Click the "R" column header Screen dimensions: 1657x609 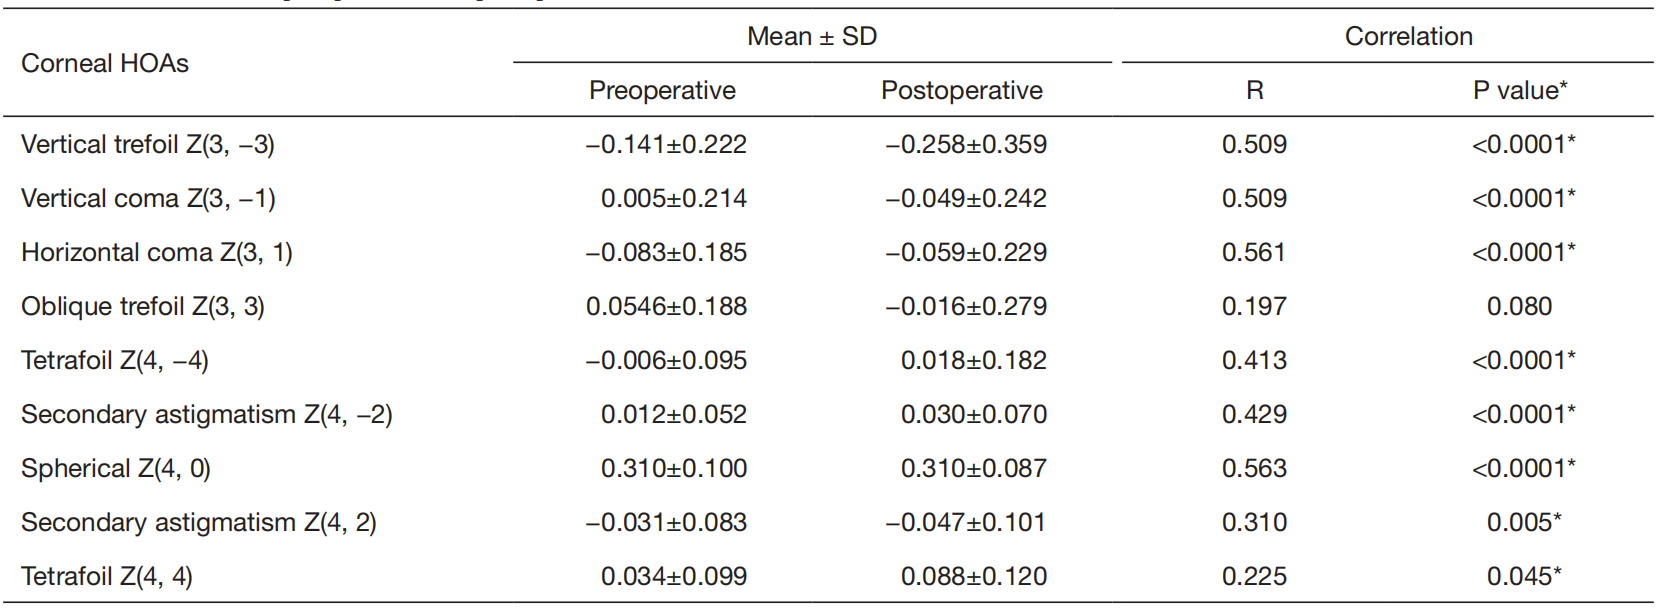pyautogui.click(x=1255, y=91)
